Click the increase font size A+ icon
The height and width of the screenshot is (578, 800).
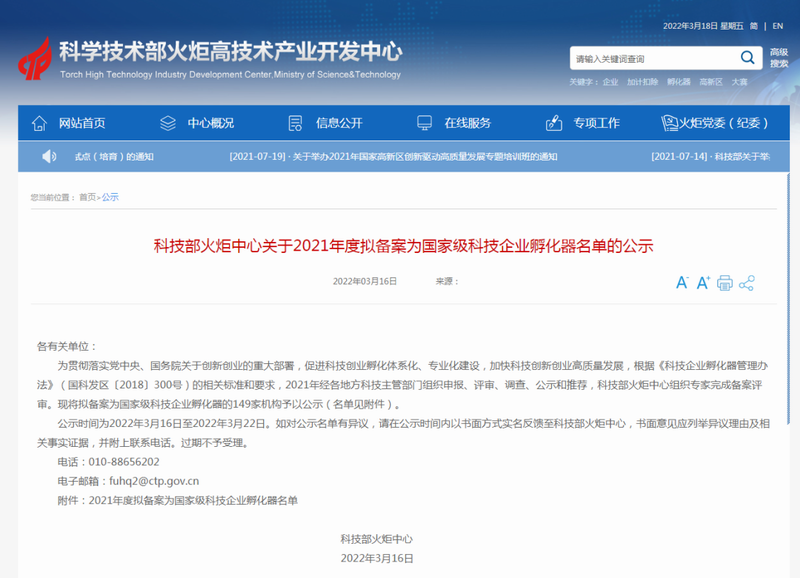pos(703,283)
